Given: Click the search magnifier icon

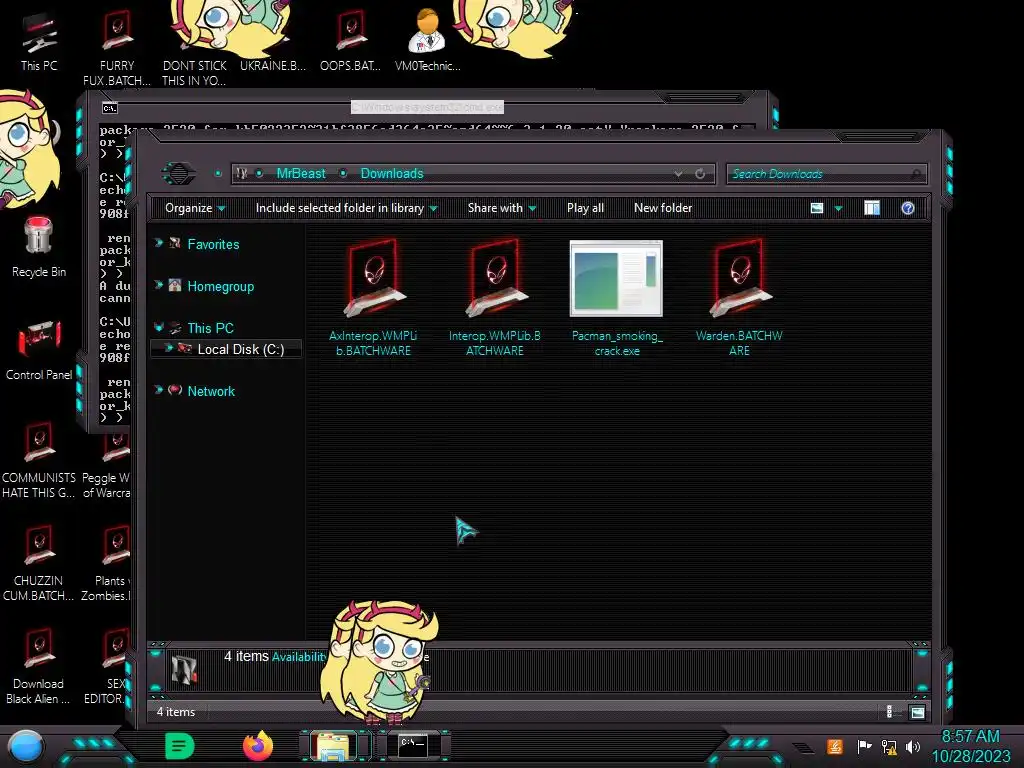Looking at the screenshot, I should (916, 174).
